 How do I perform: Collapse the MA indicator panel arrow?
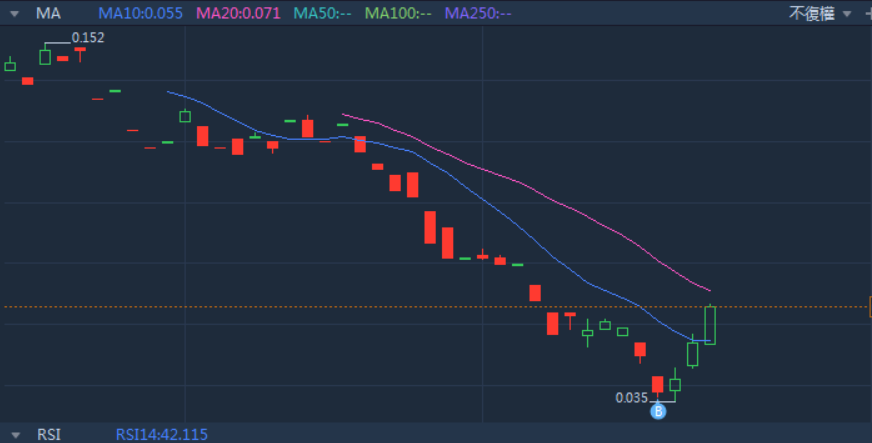(14, 13)
